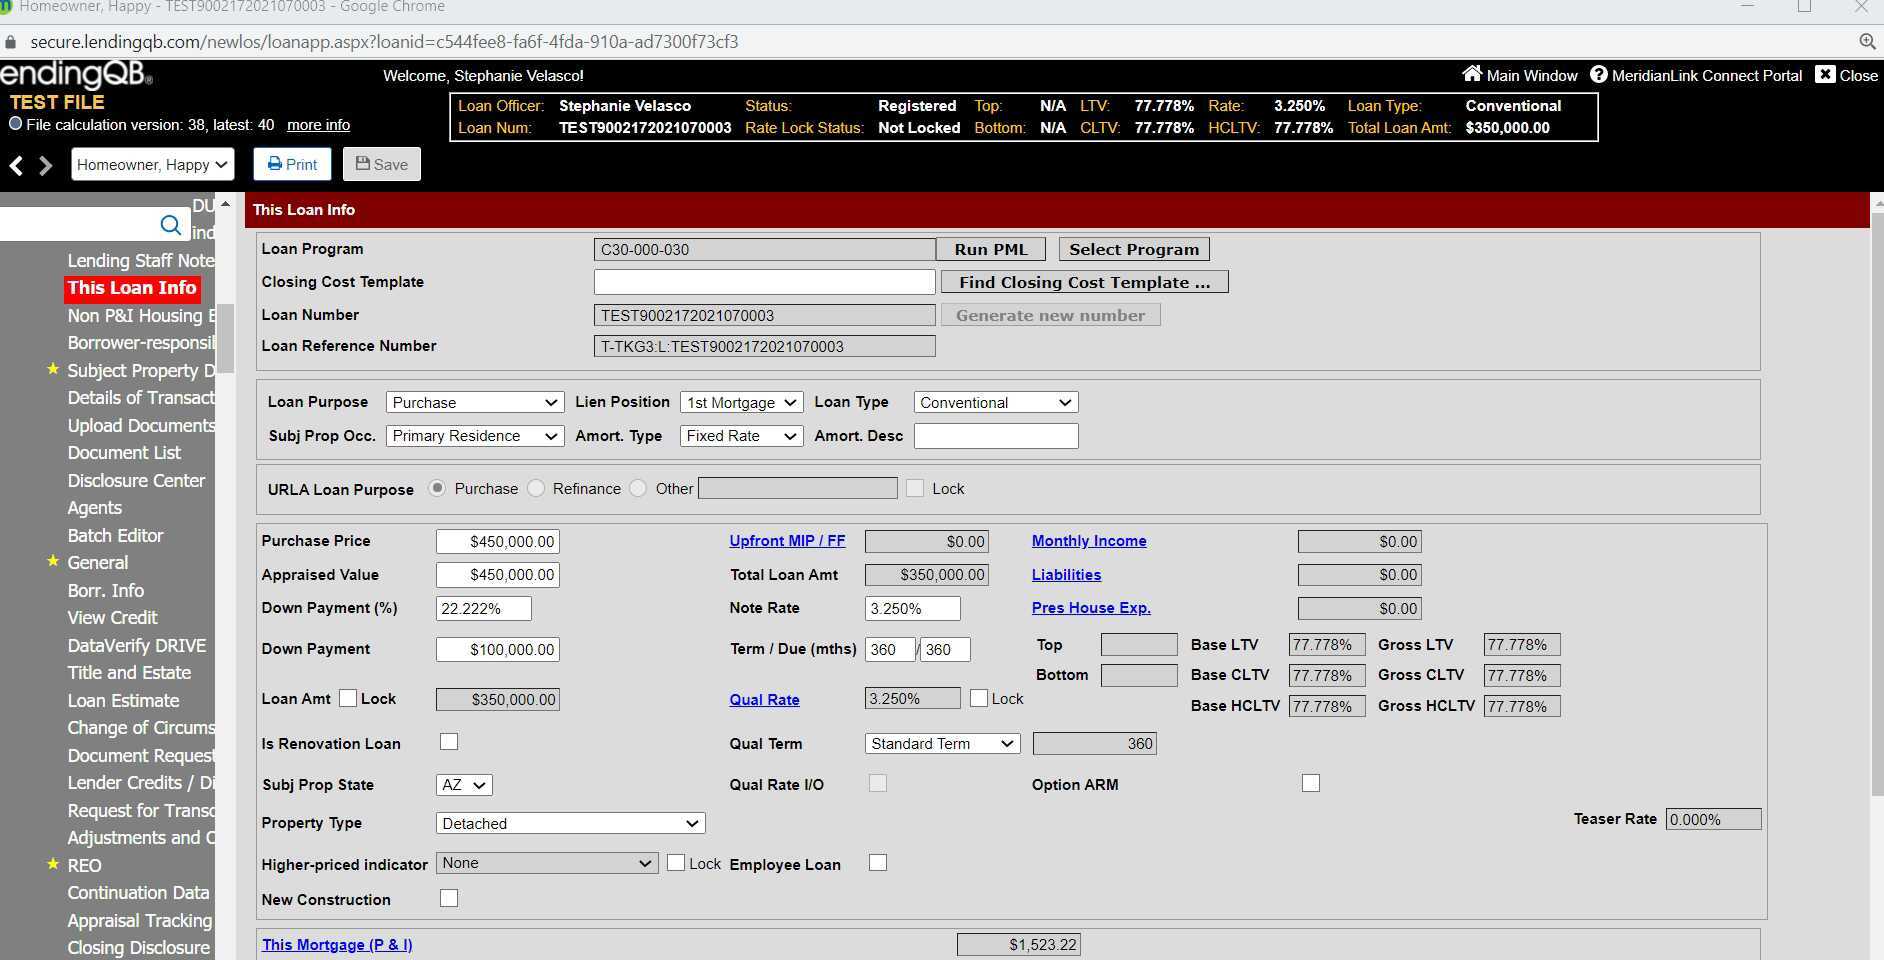
Task: Enable the Loan Amt Lock checkbox
Action: 348,699
